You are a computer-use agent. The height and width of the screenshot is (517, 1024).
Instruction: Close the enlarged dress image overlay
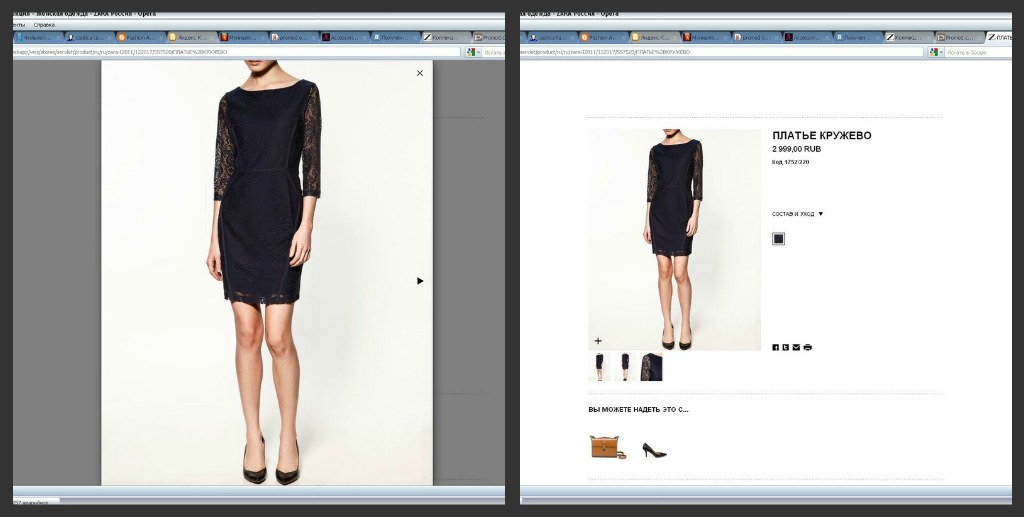click(x=420, y=73)
